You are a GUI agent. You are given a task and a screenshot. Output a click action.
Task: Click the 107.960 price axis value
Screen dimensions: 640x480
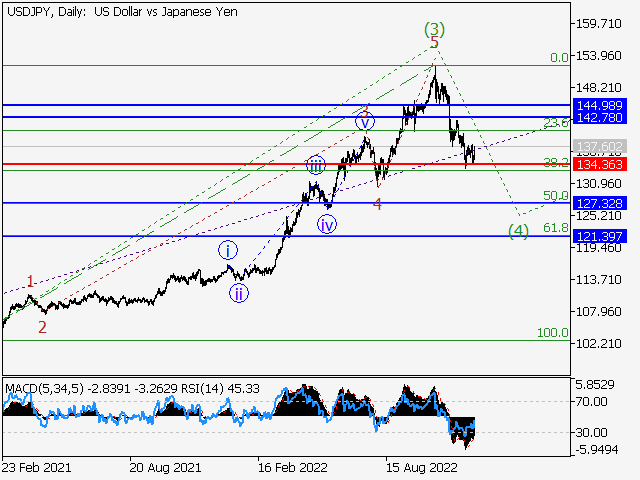click(598, 311)
